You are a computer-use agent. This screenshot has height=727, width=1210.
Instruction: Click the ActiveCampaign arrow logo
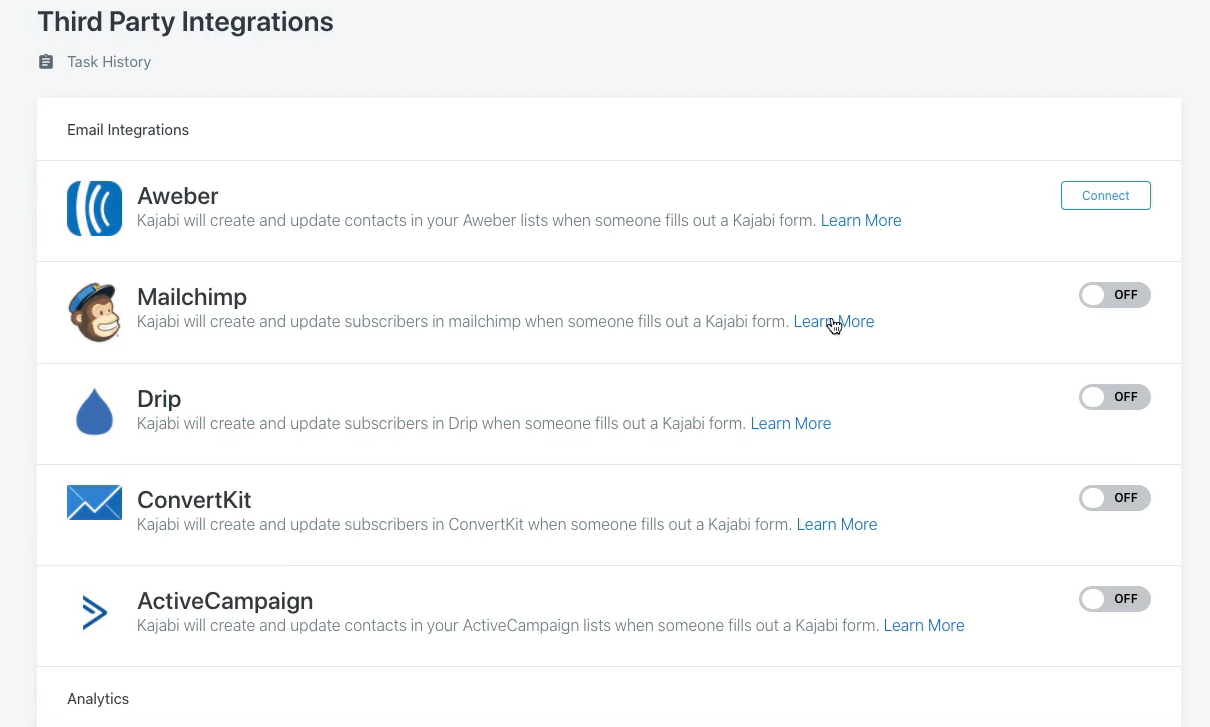click(x=94, y=612)
